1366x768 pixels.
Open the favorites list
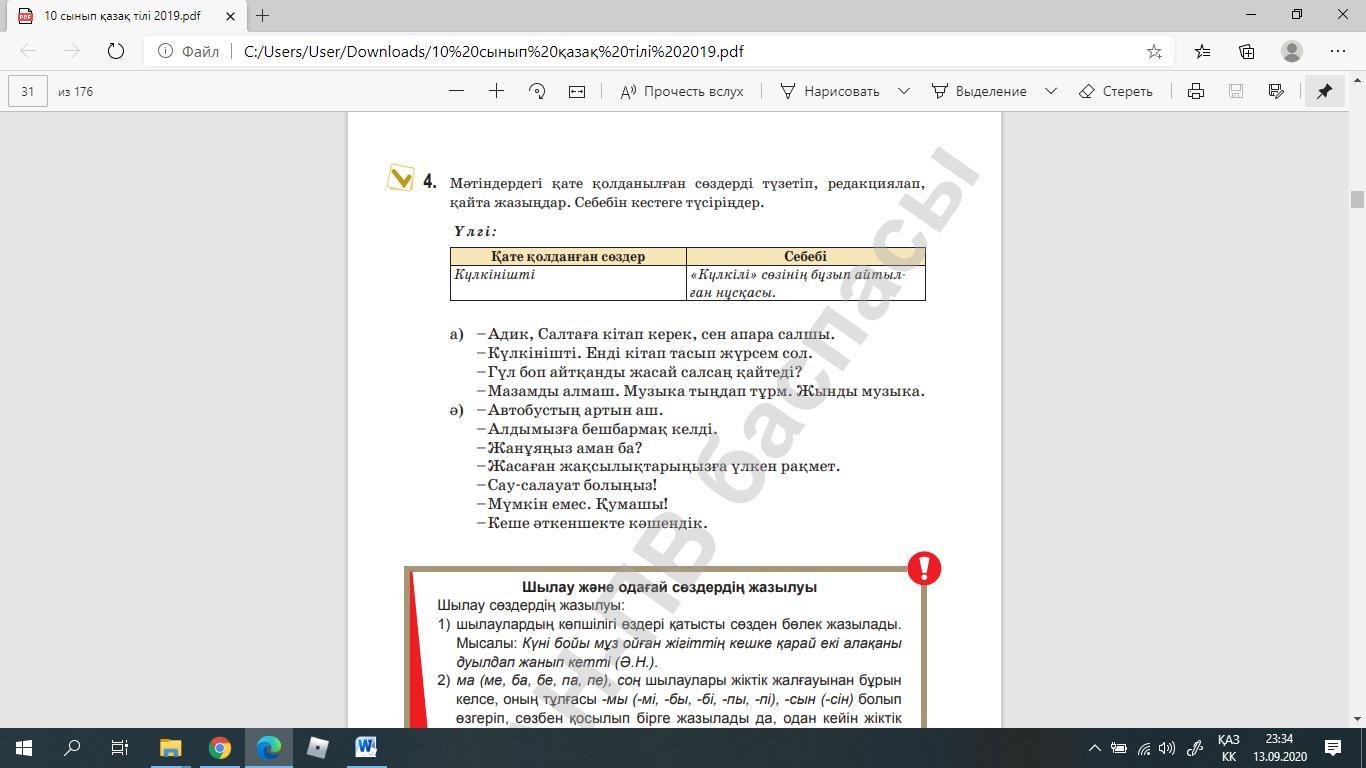point(1202,51)
